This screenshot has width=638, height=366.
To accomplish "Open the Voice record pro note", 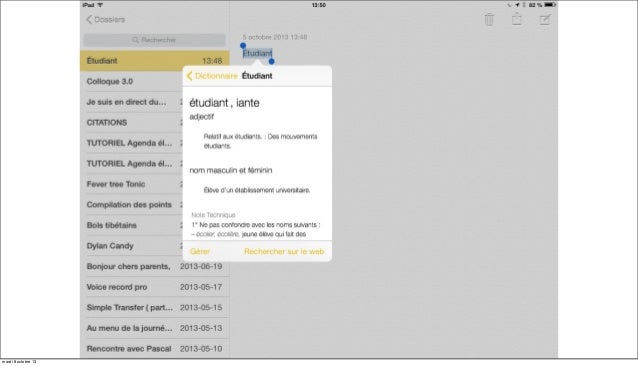I will click(x=155, y=287).
